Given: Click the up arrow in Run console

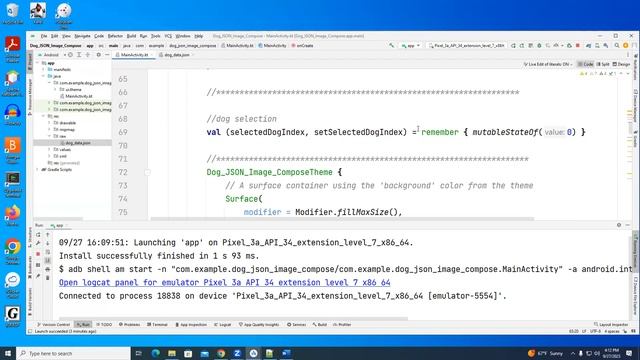Looking at the screenshot, I should (x=48, y=235).
